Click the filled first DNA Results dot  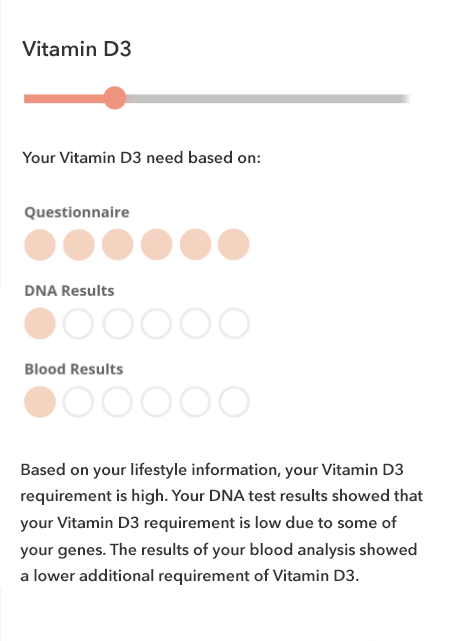point(40,323)
